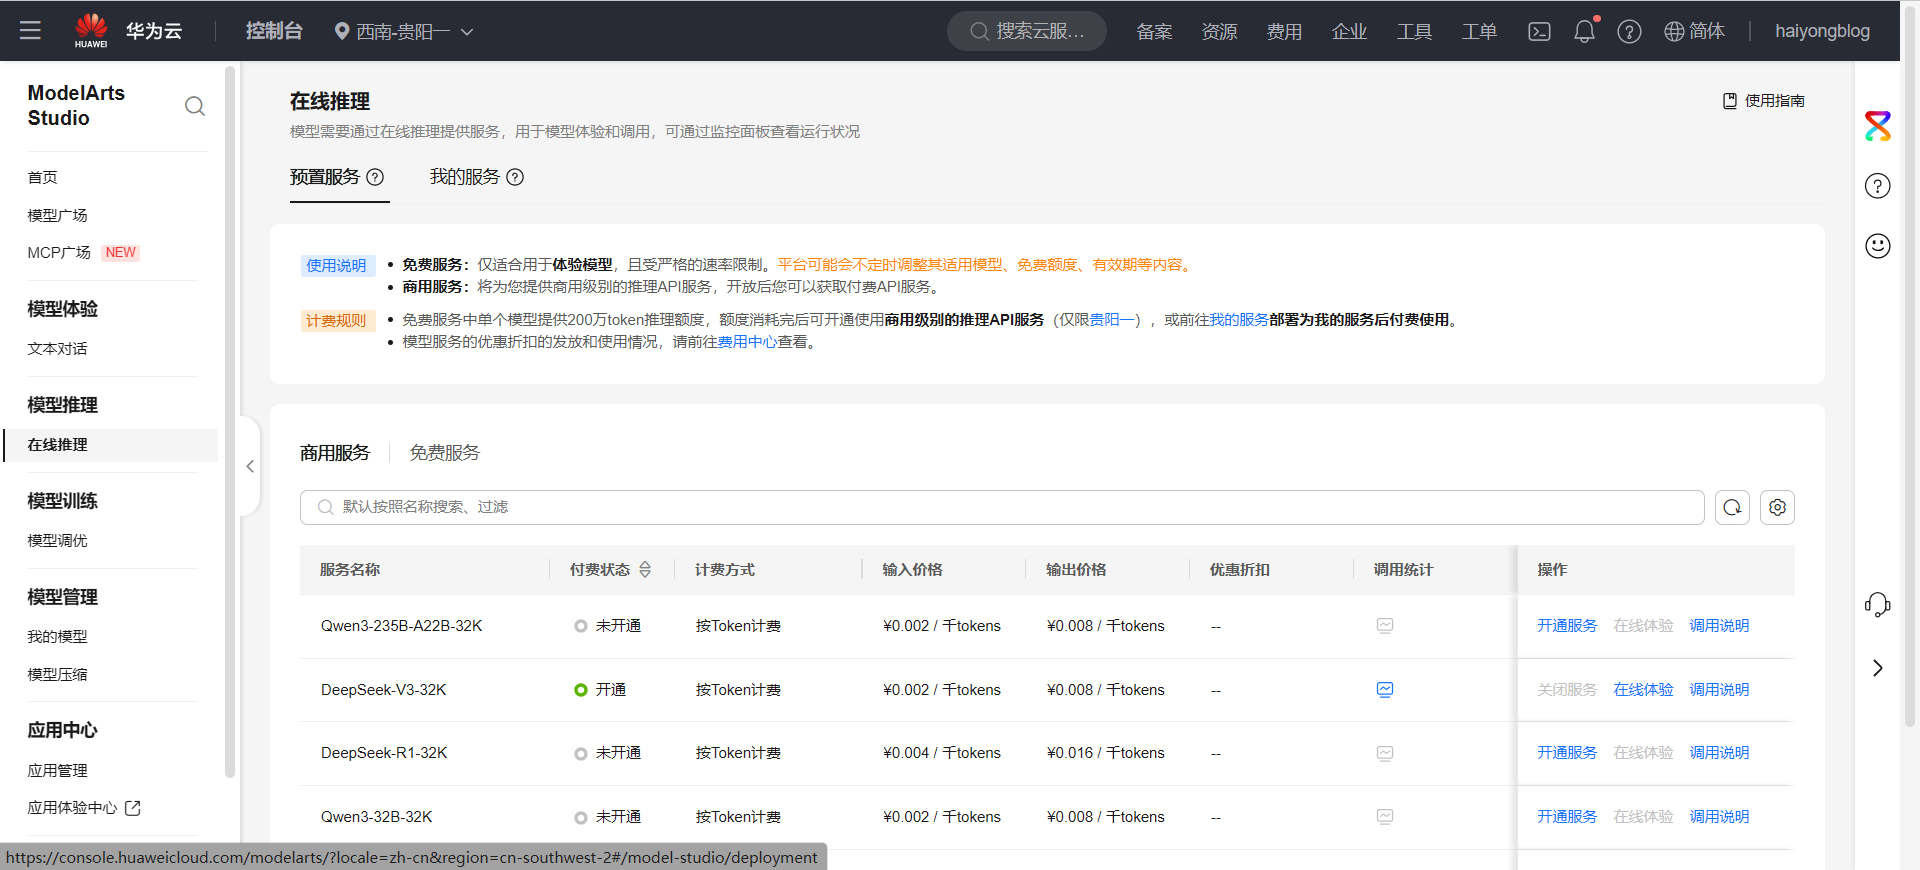This screenshot has width=1920, height=870.
Task: Open the 西南-贵阳一 region dropdown
Action: pyautogui.click(x=404, y=32)
